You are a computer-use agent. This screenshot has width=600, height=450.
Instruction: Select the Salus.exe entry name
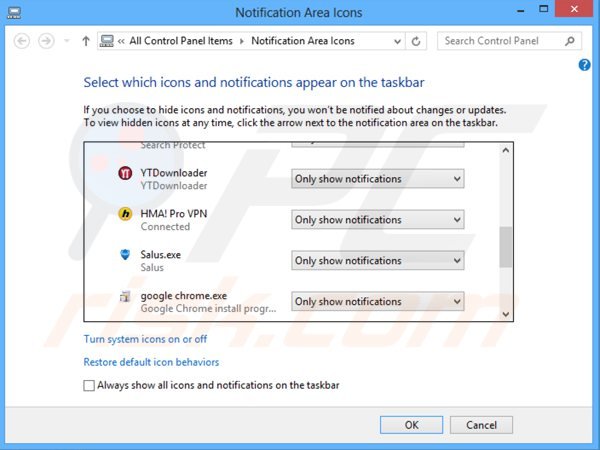point(160,254)
